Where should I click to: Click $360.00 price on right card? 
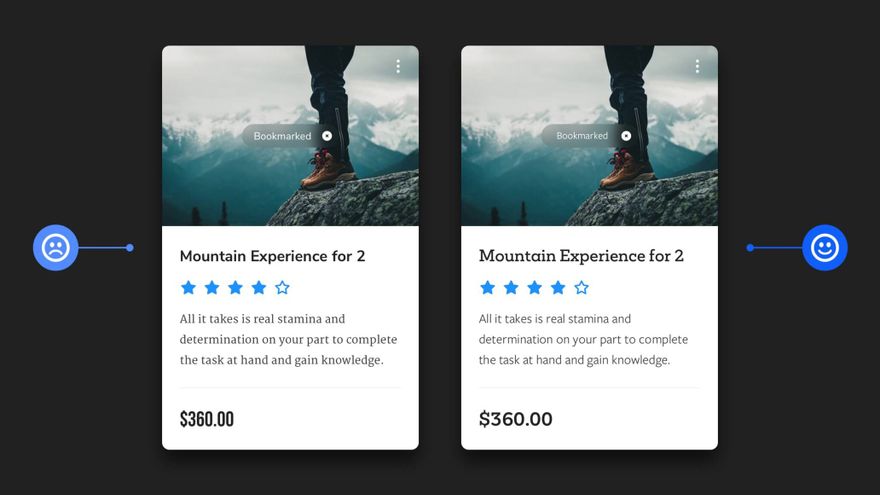point(515,419)
